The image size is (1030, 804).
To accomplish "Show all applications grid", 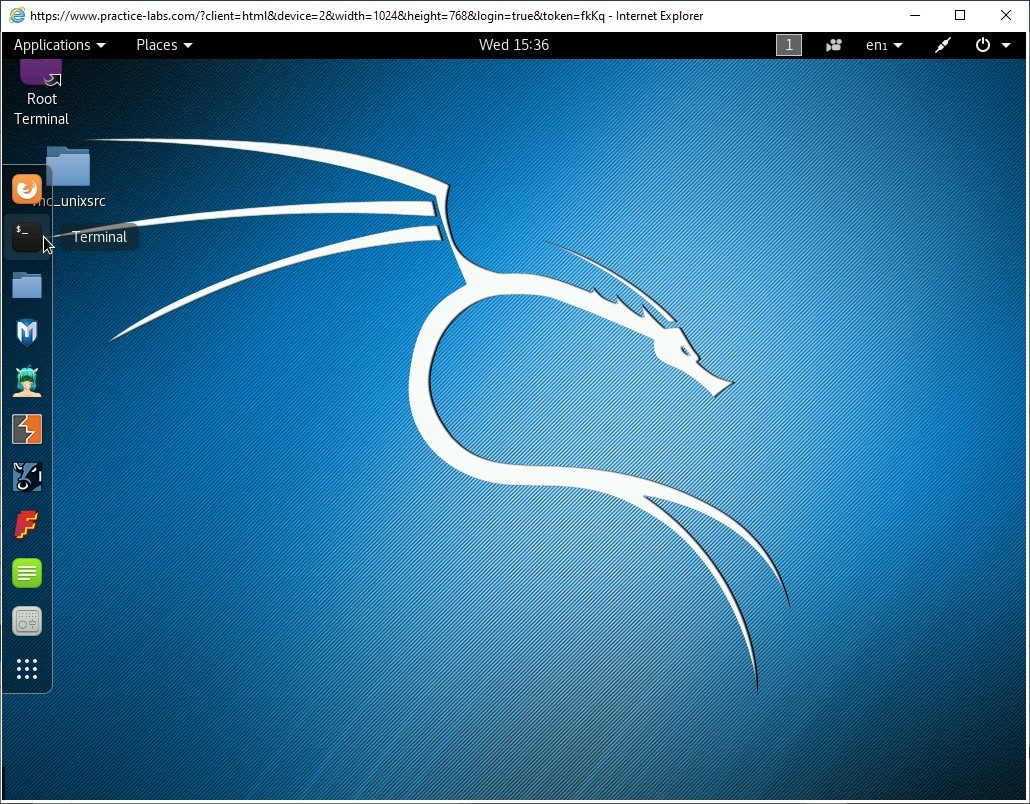I will tap(27, 669).
